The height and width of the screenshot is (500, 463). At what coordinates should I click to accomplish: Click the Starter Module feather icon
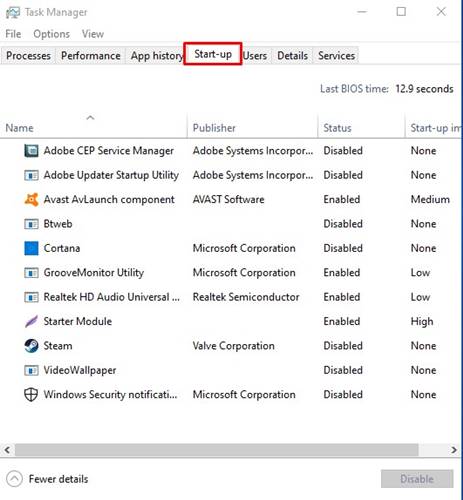(31, 321)
